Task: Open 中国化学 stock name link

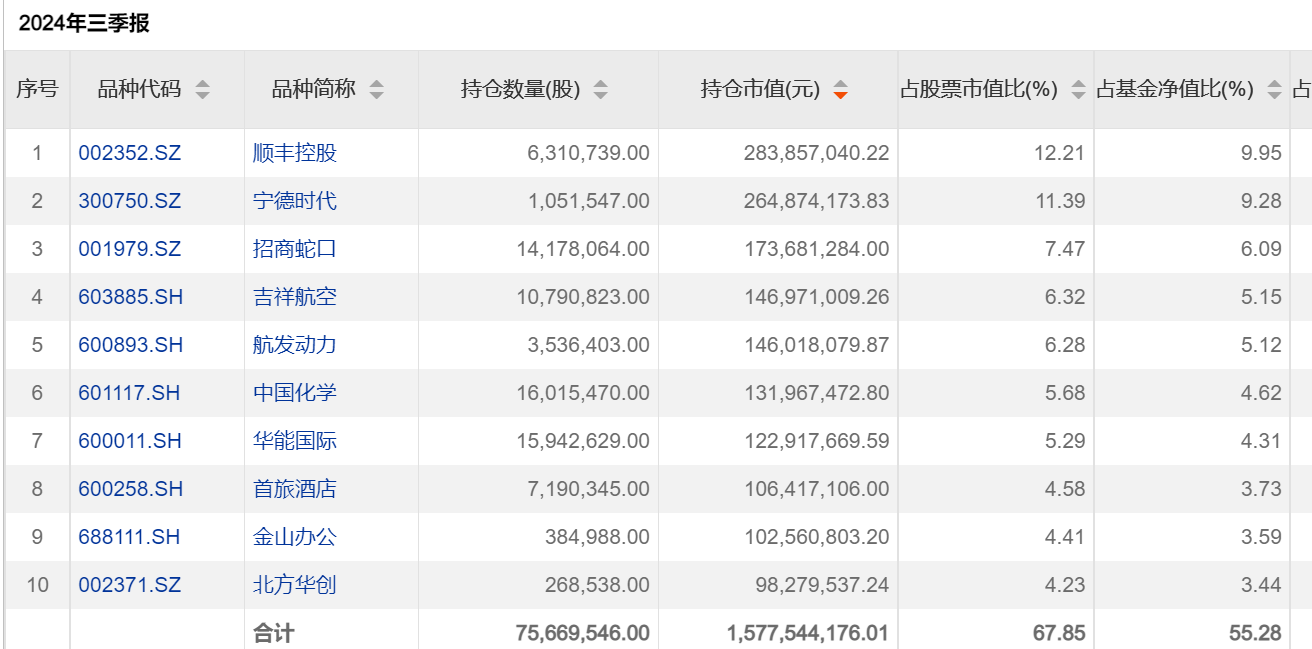Action: [x=295, y=393]
